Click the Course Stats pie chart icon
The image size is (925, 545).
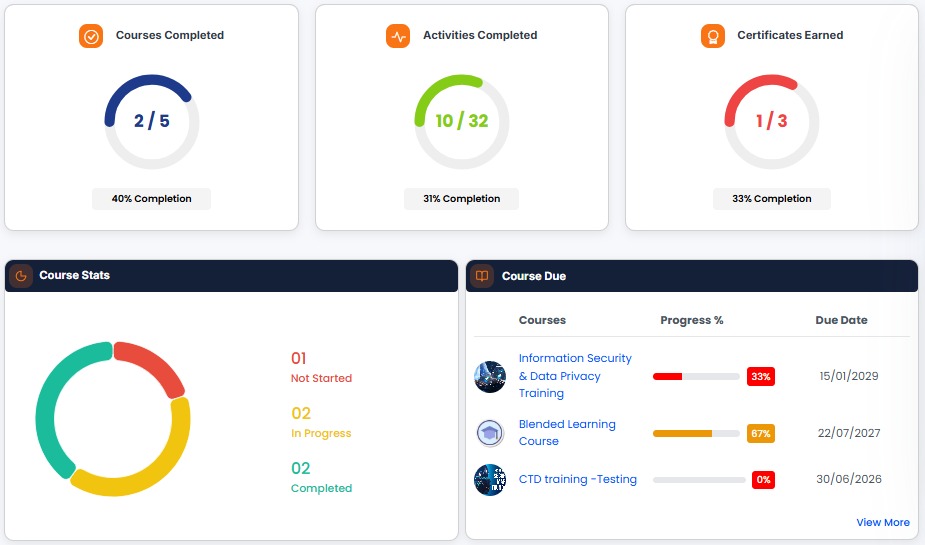click(x=21, y=276)
